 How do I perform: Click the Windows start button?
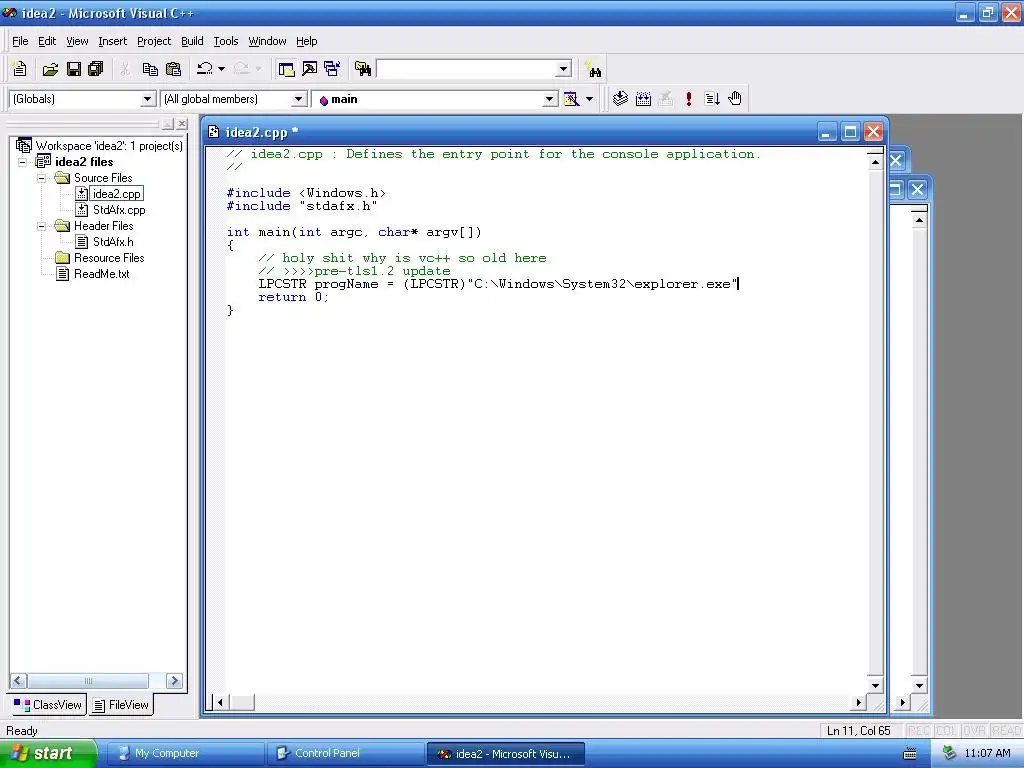pyautogui.click(x=48, y=754)
